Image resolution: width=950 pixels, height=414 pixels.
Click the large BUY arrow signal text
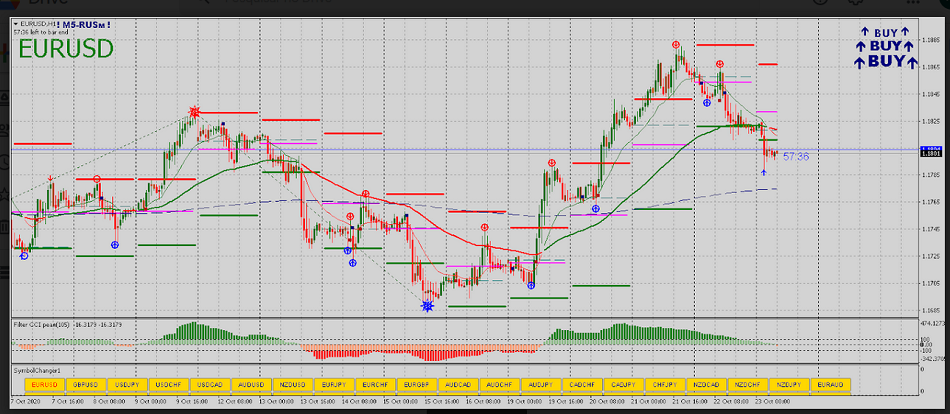click(x=885, y=61)
